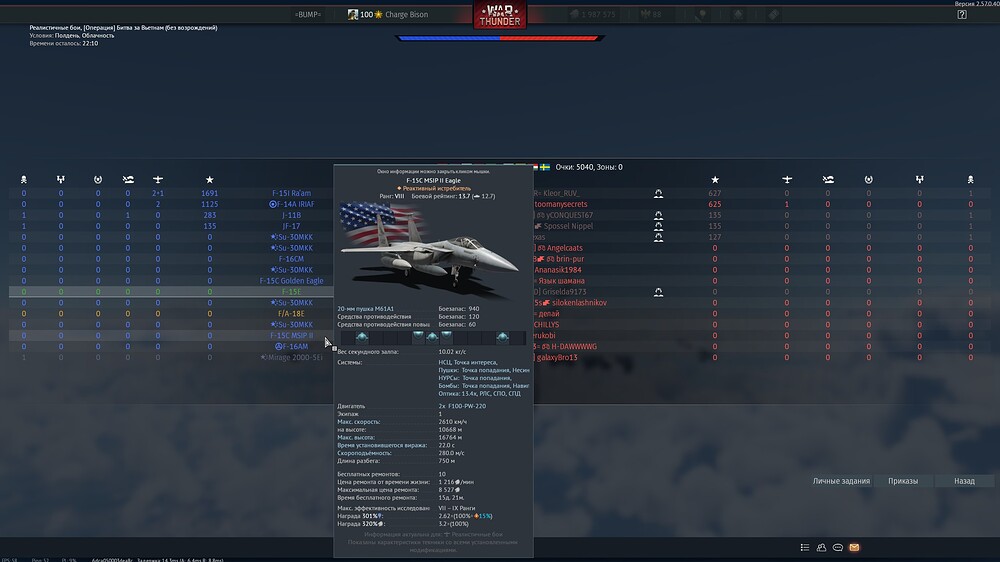Select the F-15I Ra'am row
This screenshot has height=562, width=1000.
171,193
